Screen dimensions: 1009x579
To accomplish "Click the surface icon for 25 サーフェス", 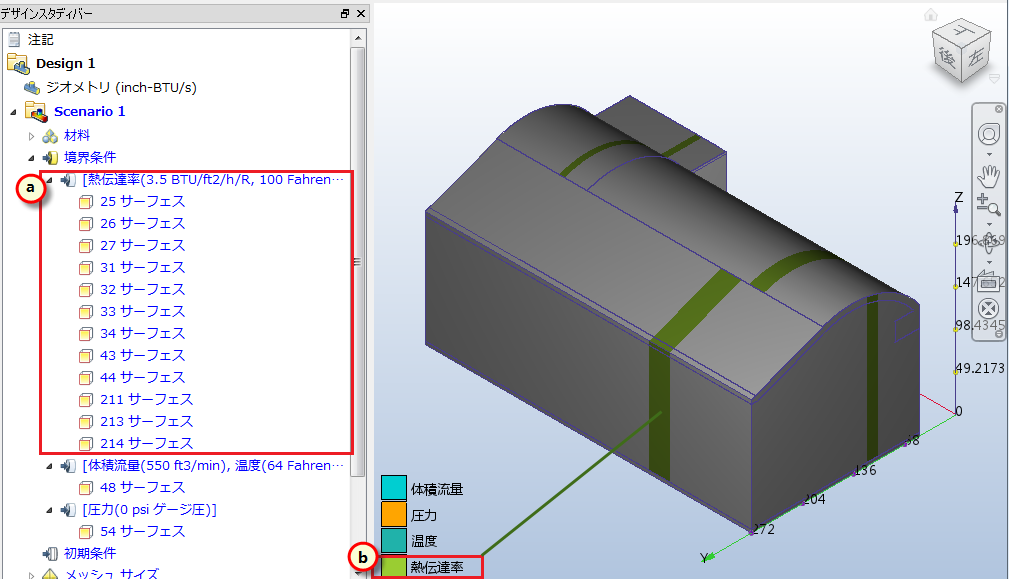I will coord(86,202).
